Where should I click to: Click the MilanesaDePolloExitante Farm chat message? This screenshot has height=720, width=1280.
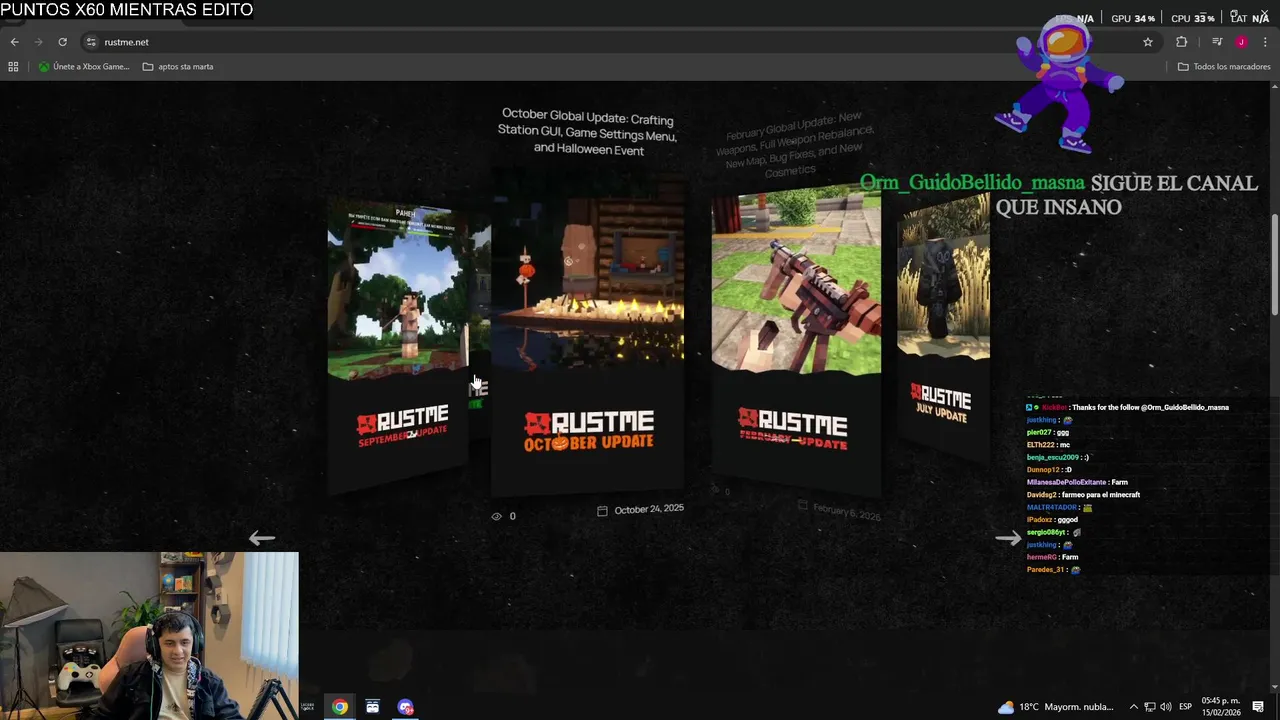[1077, 482]
